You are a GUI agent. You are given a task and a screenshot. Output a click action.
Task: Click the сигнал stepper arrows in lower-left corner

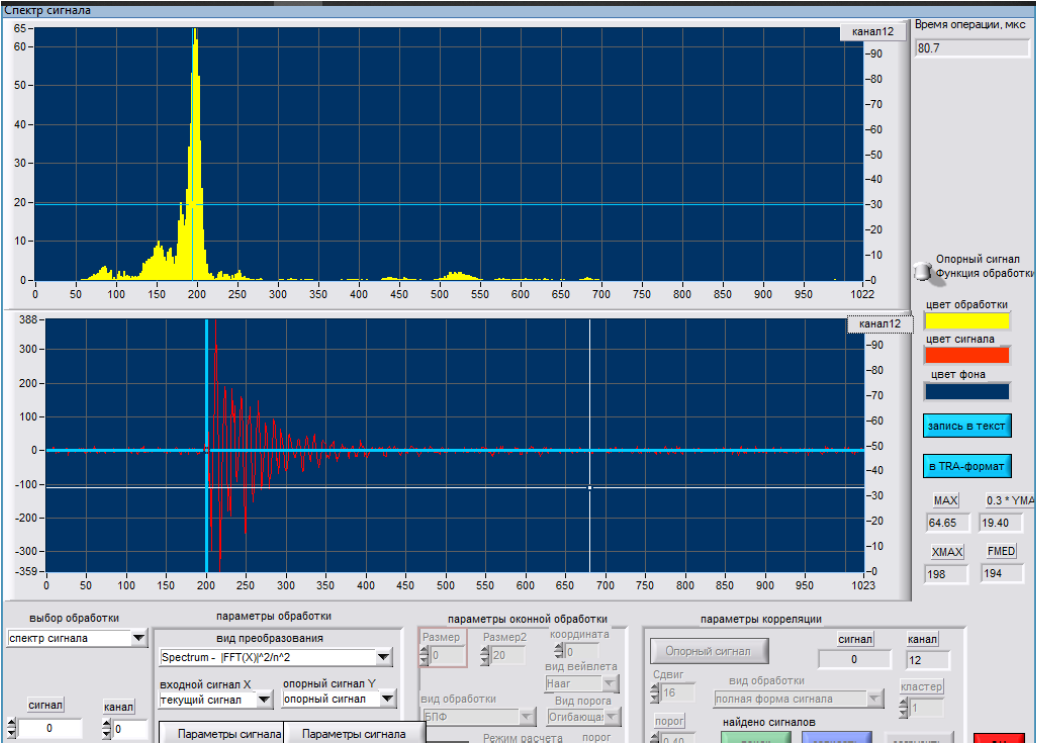(11, 730)
